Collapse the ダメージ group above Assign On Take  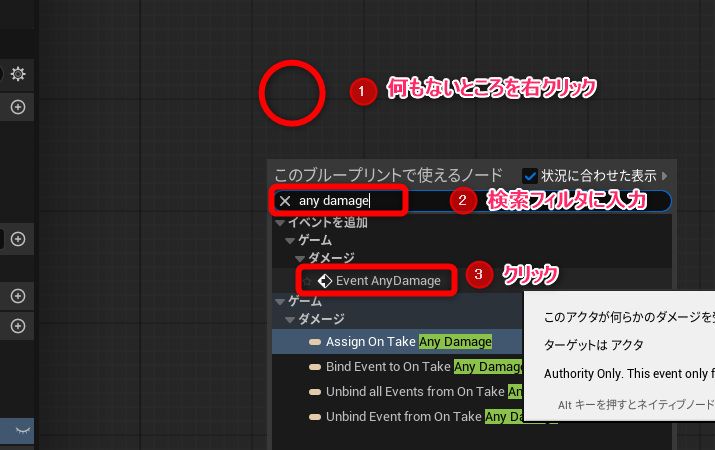290,320
